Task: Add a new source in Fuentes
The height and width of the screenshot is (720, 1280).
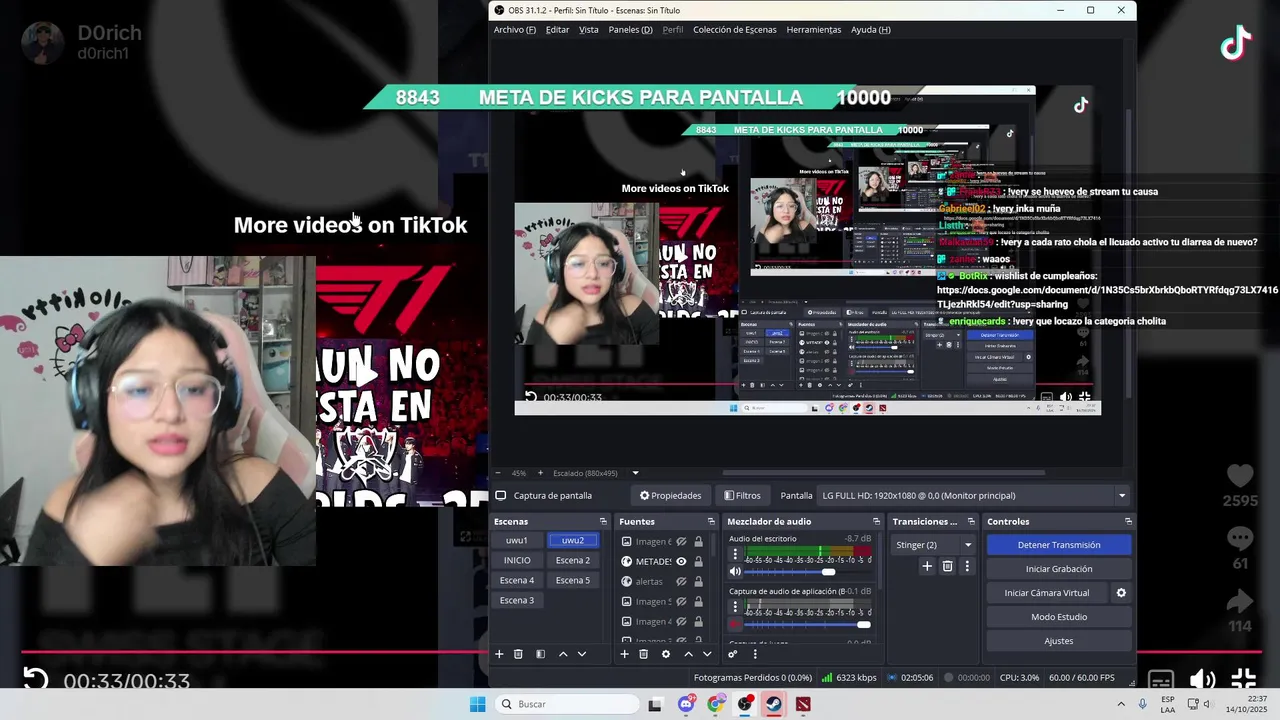Action: tap(625, 654)
